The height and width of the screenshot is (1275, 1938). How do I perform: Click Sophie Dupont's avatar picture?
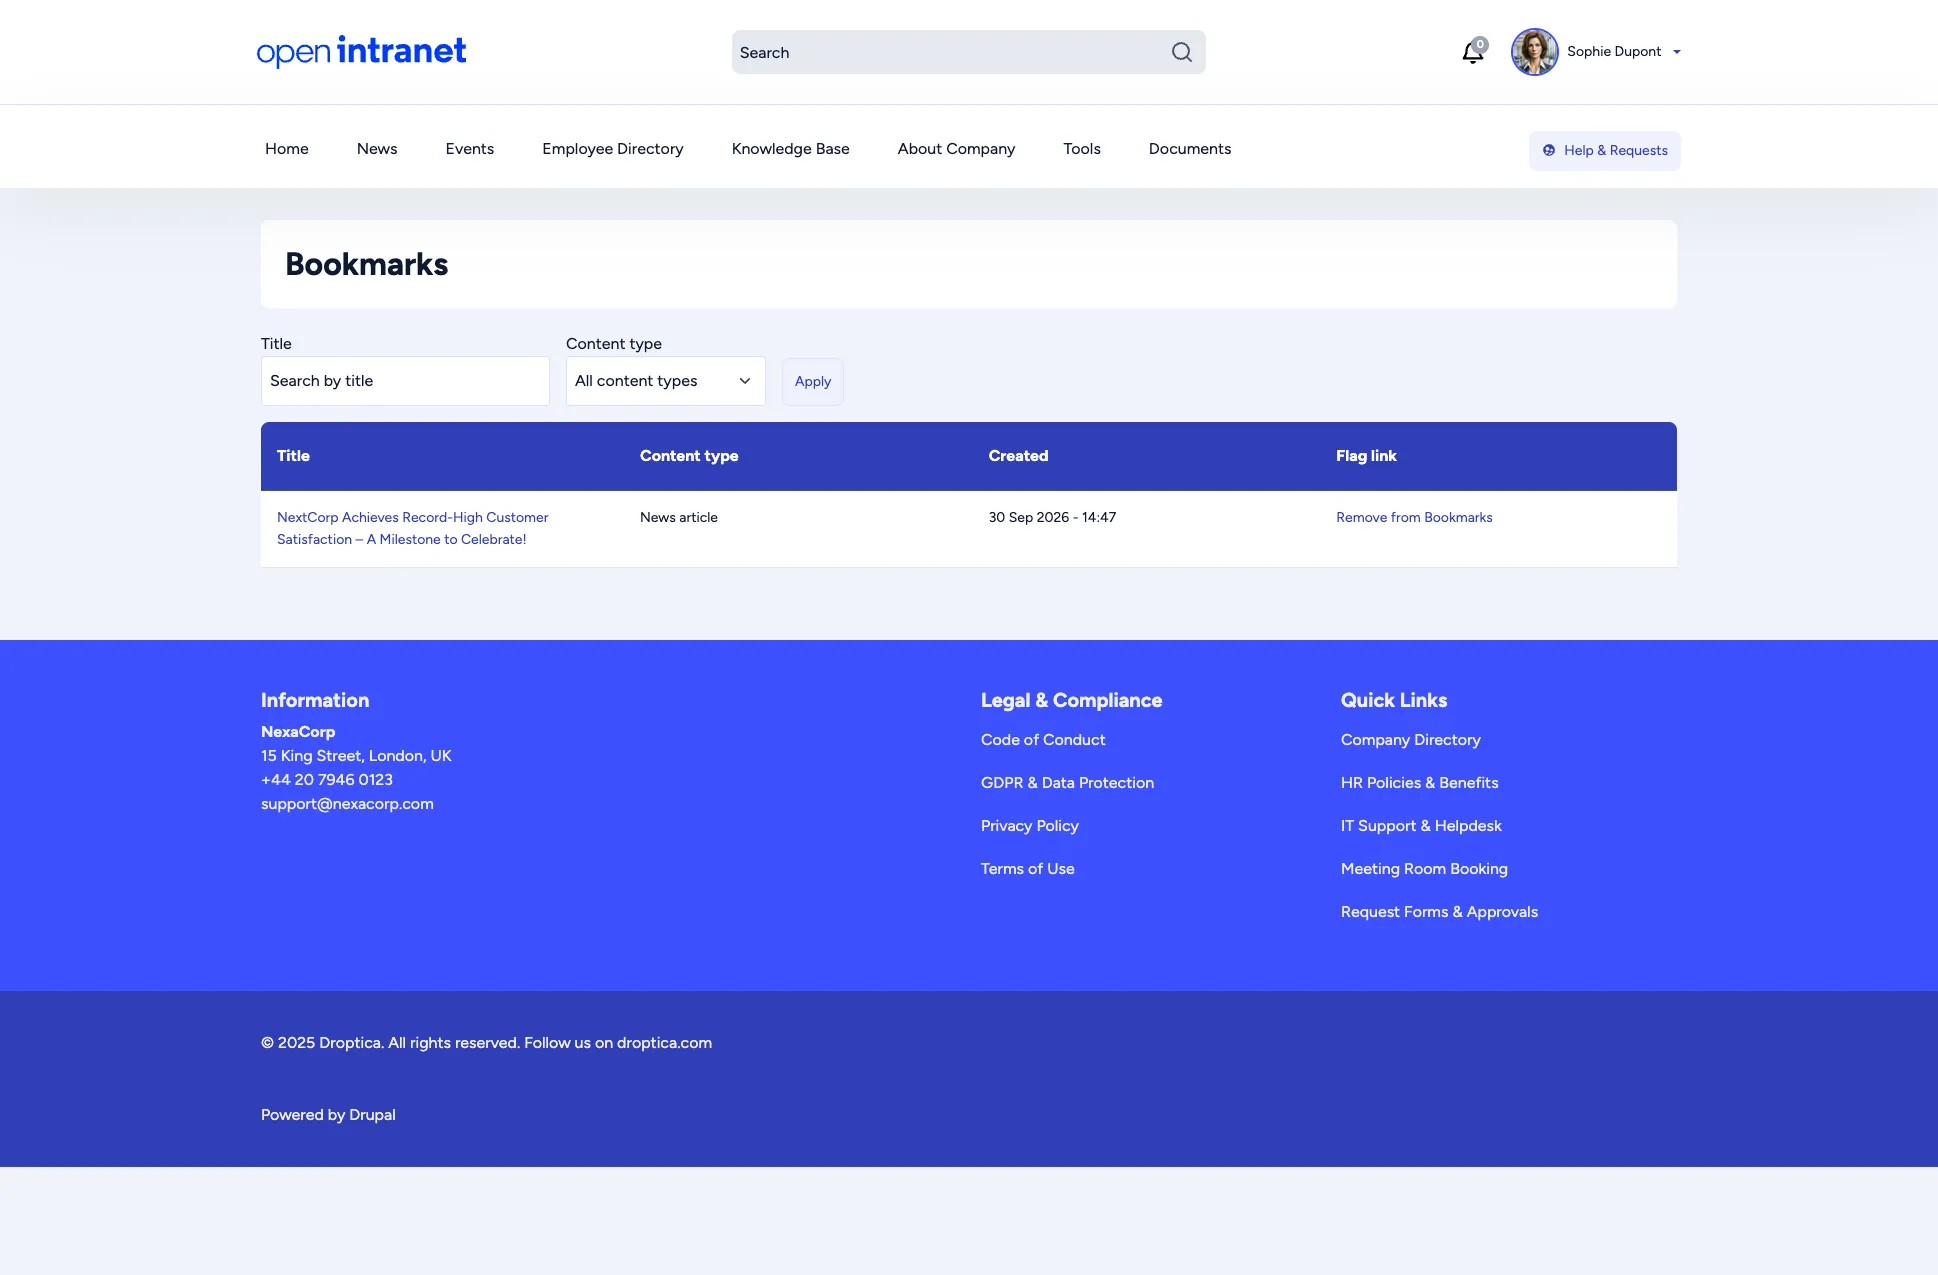(x=1534, y=52)
